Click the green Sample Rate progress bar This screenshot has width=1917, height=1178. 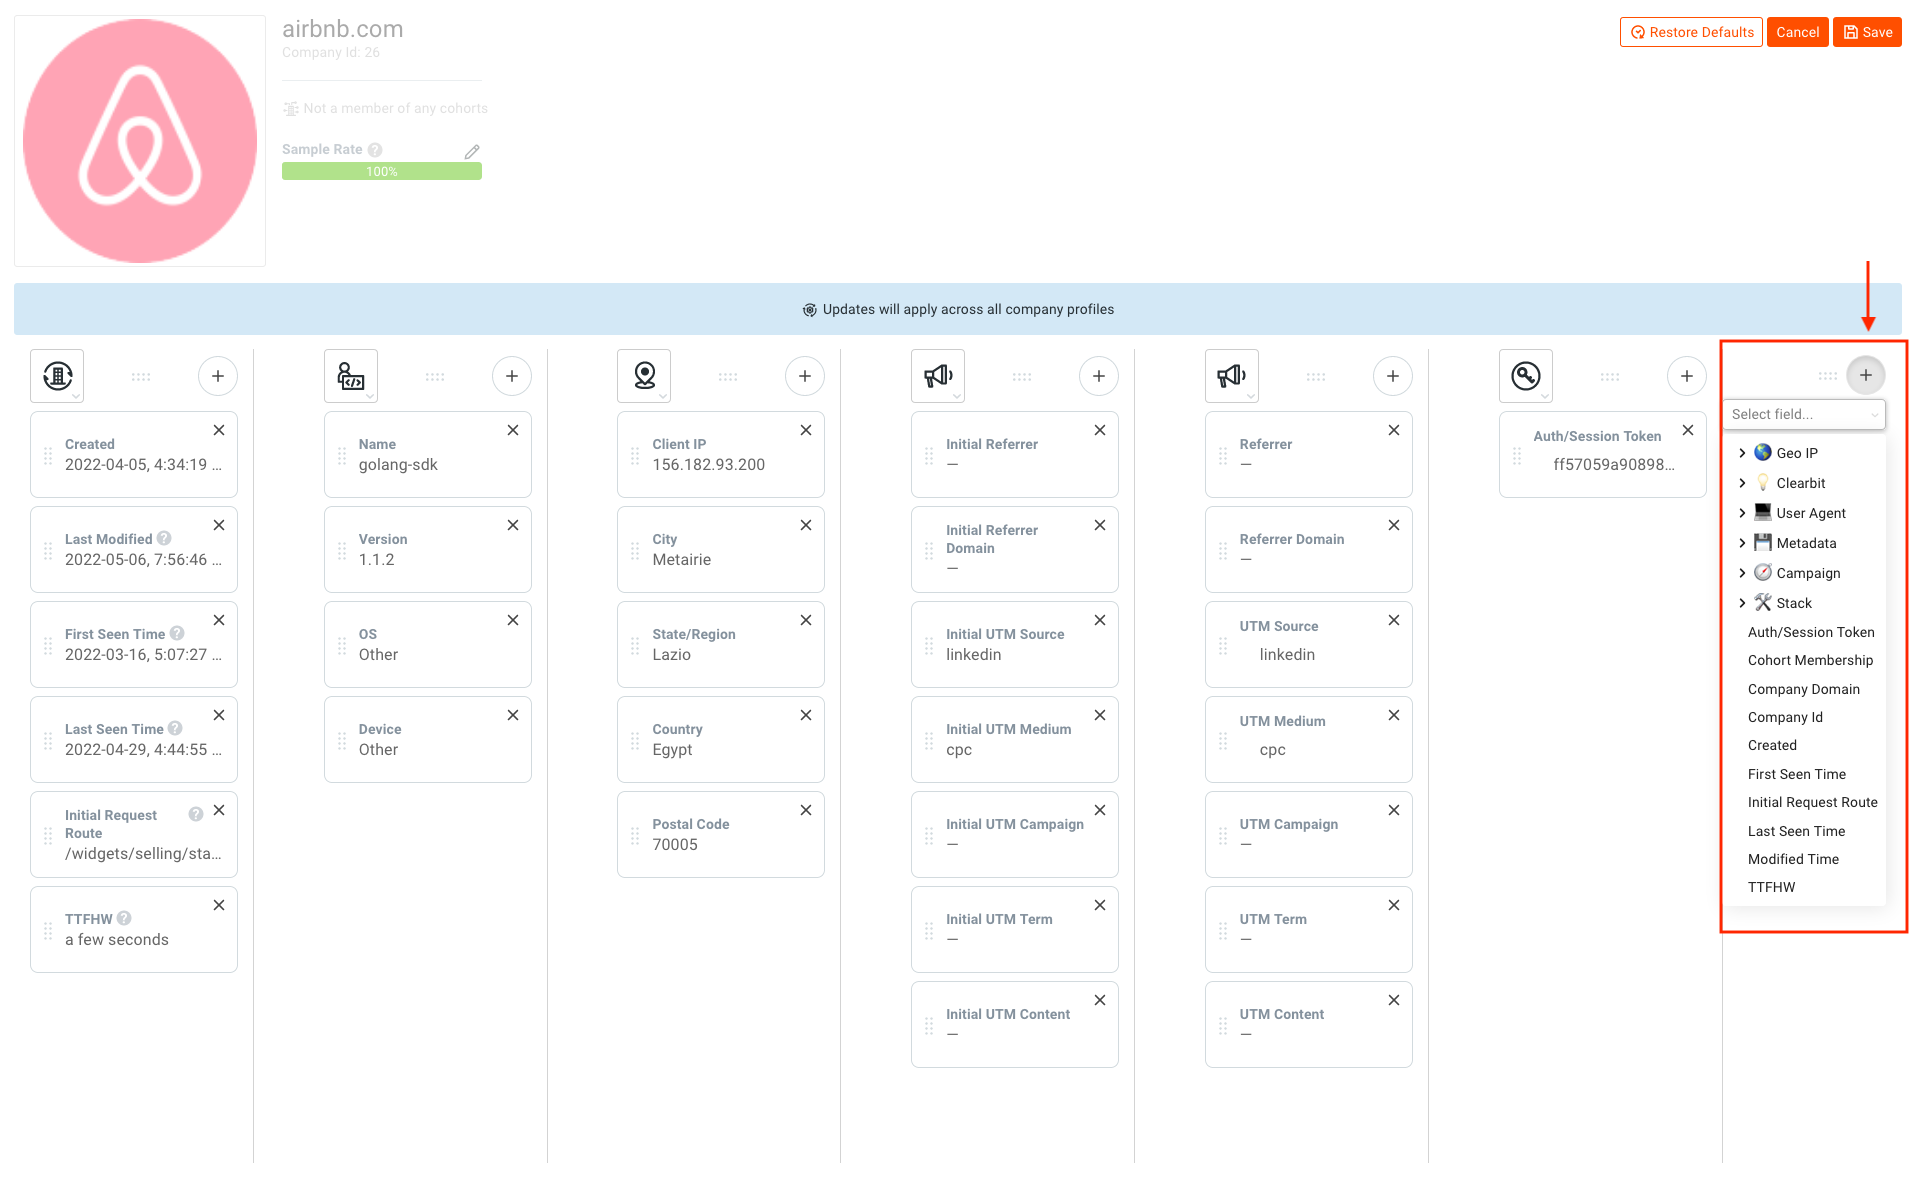[x=381, y=171]
